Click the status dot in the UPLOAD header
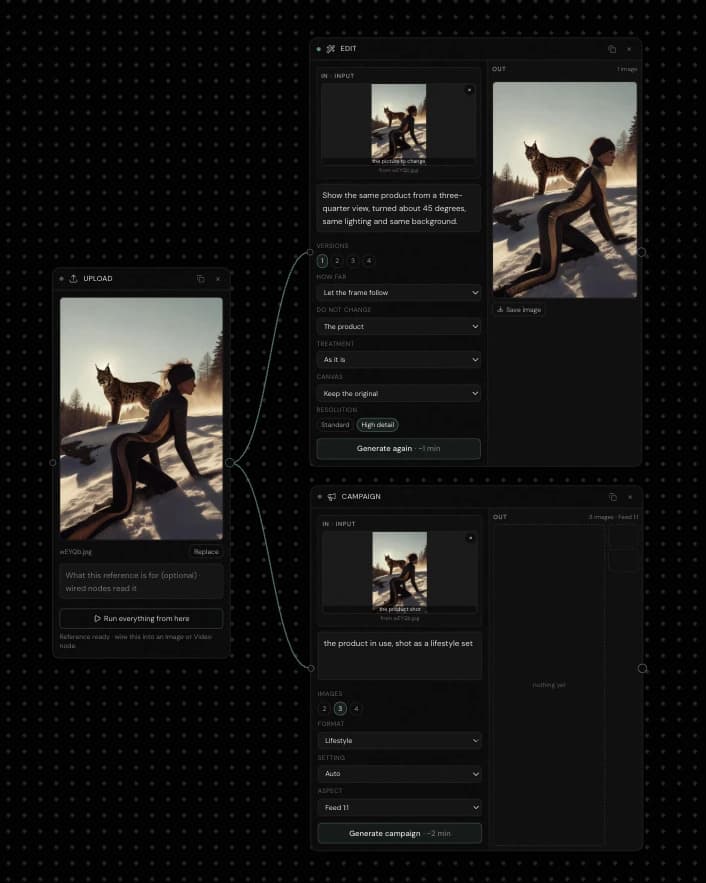Screen dimensions: 706x883 coord(61,279)
